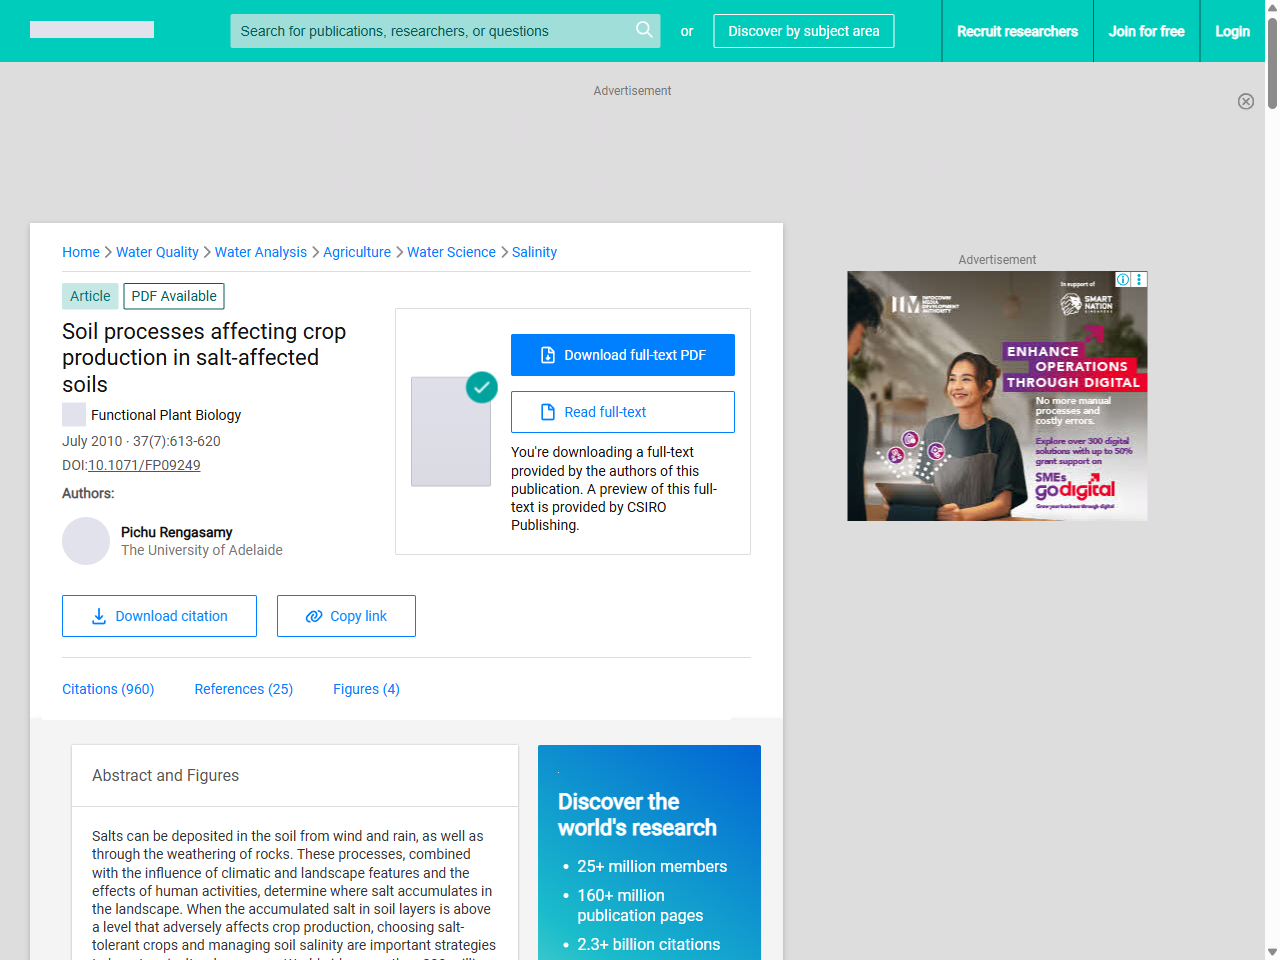Click Pichu Rengasamy's author avatar

pos(86,541)
